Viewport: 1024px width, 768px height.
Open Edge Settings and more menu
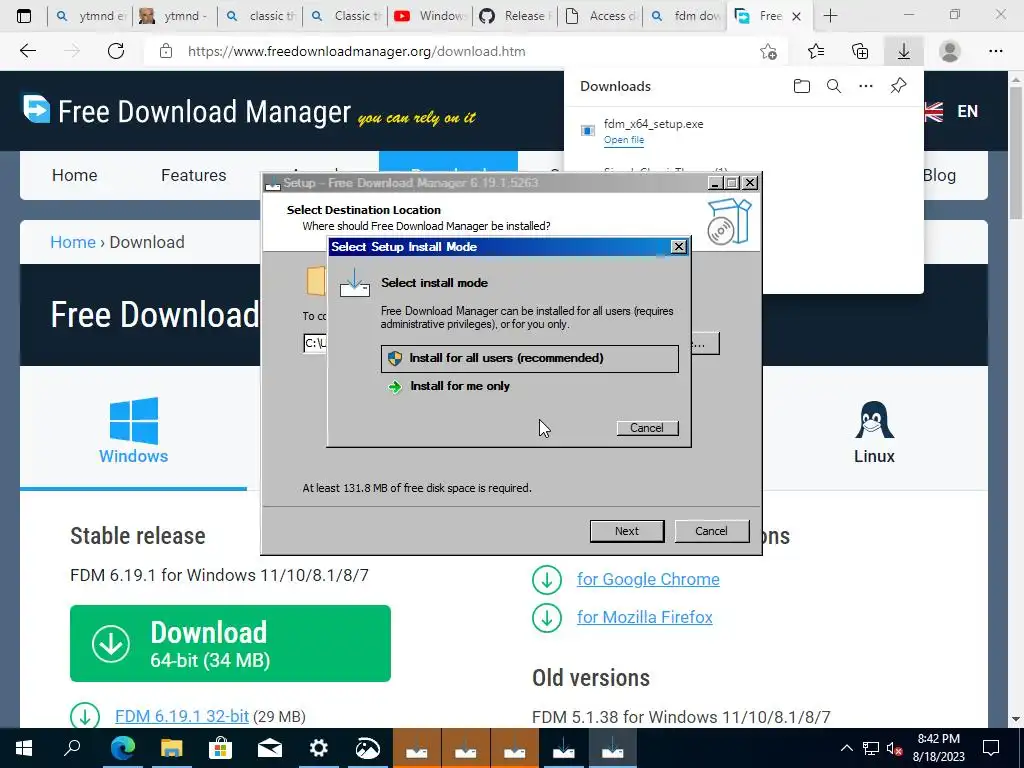996,51
